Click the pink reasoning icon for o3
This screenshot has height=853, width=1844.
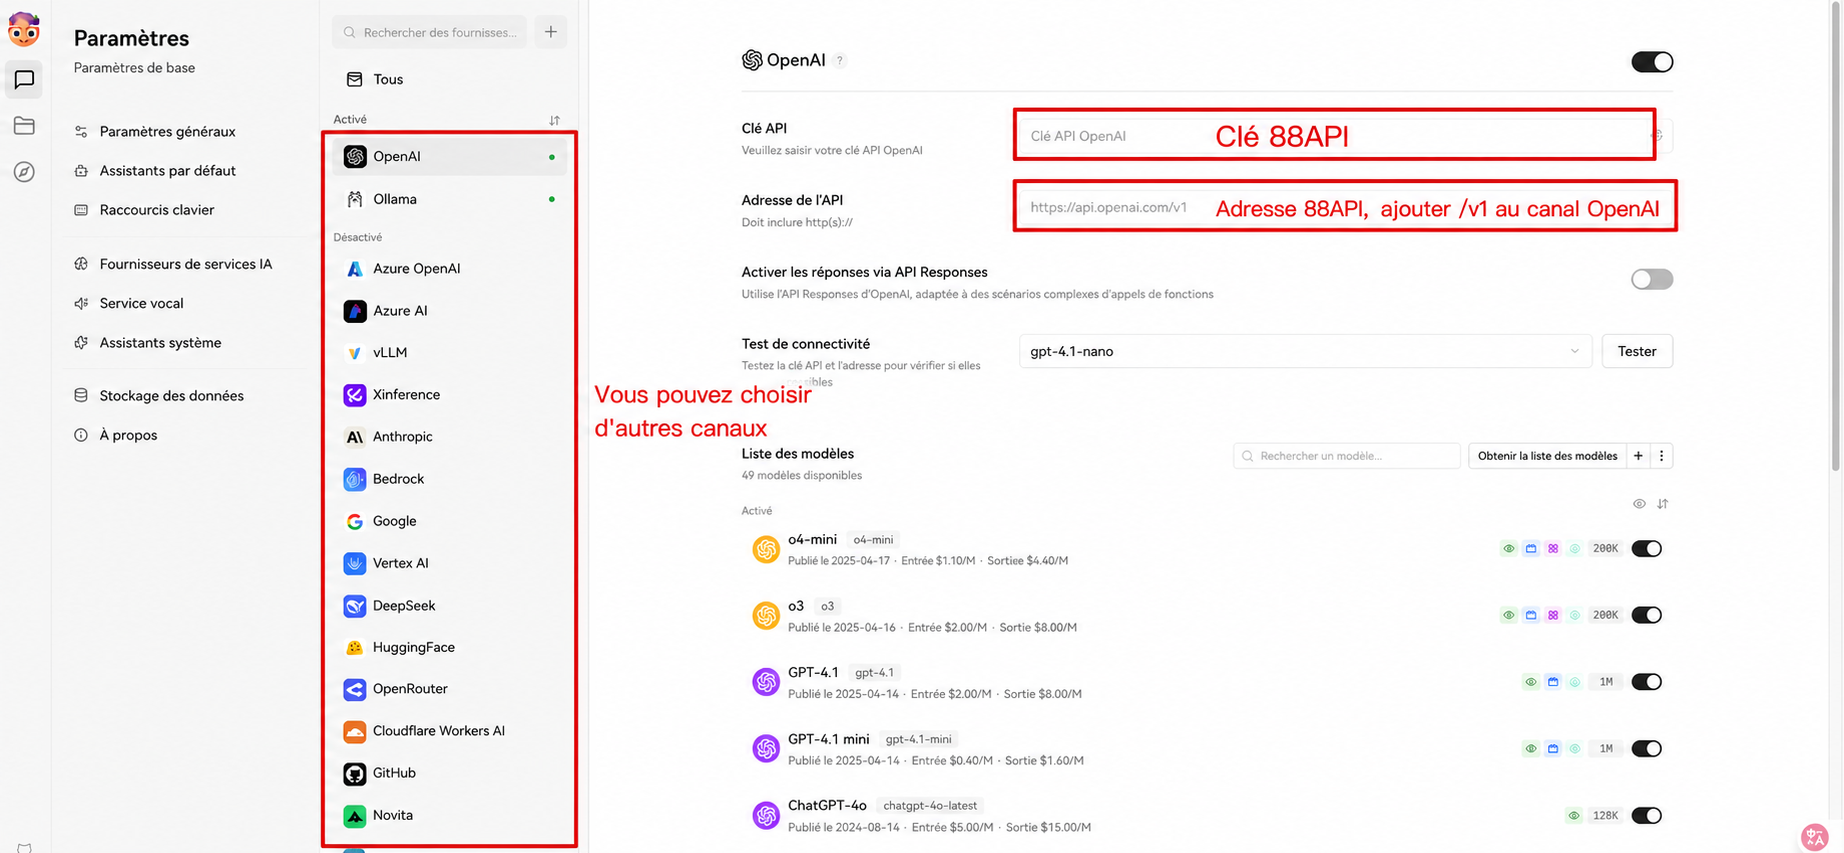pyautogui.click(x=1553, y=615)
